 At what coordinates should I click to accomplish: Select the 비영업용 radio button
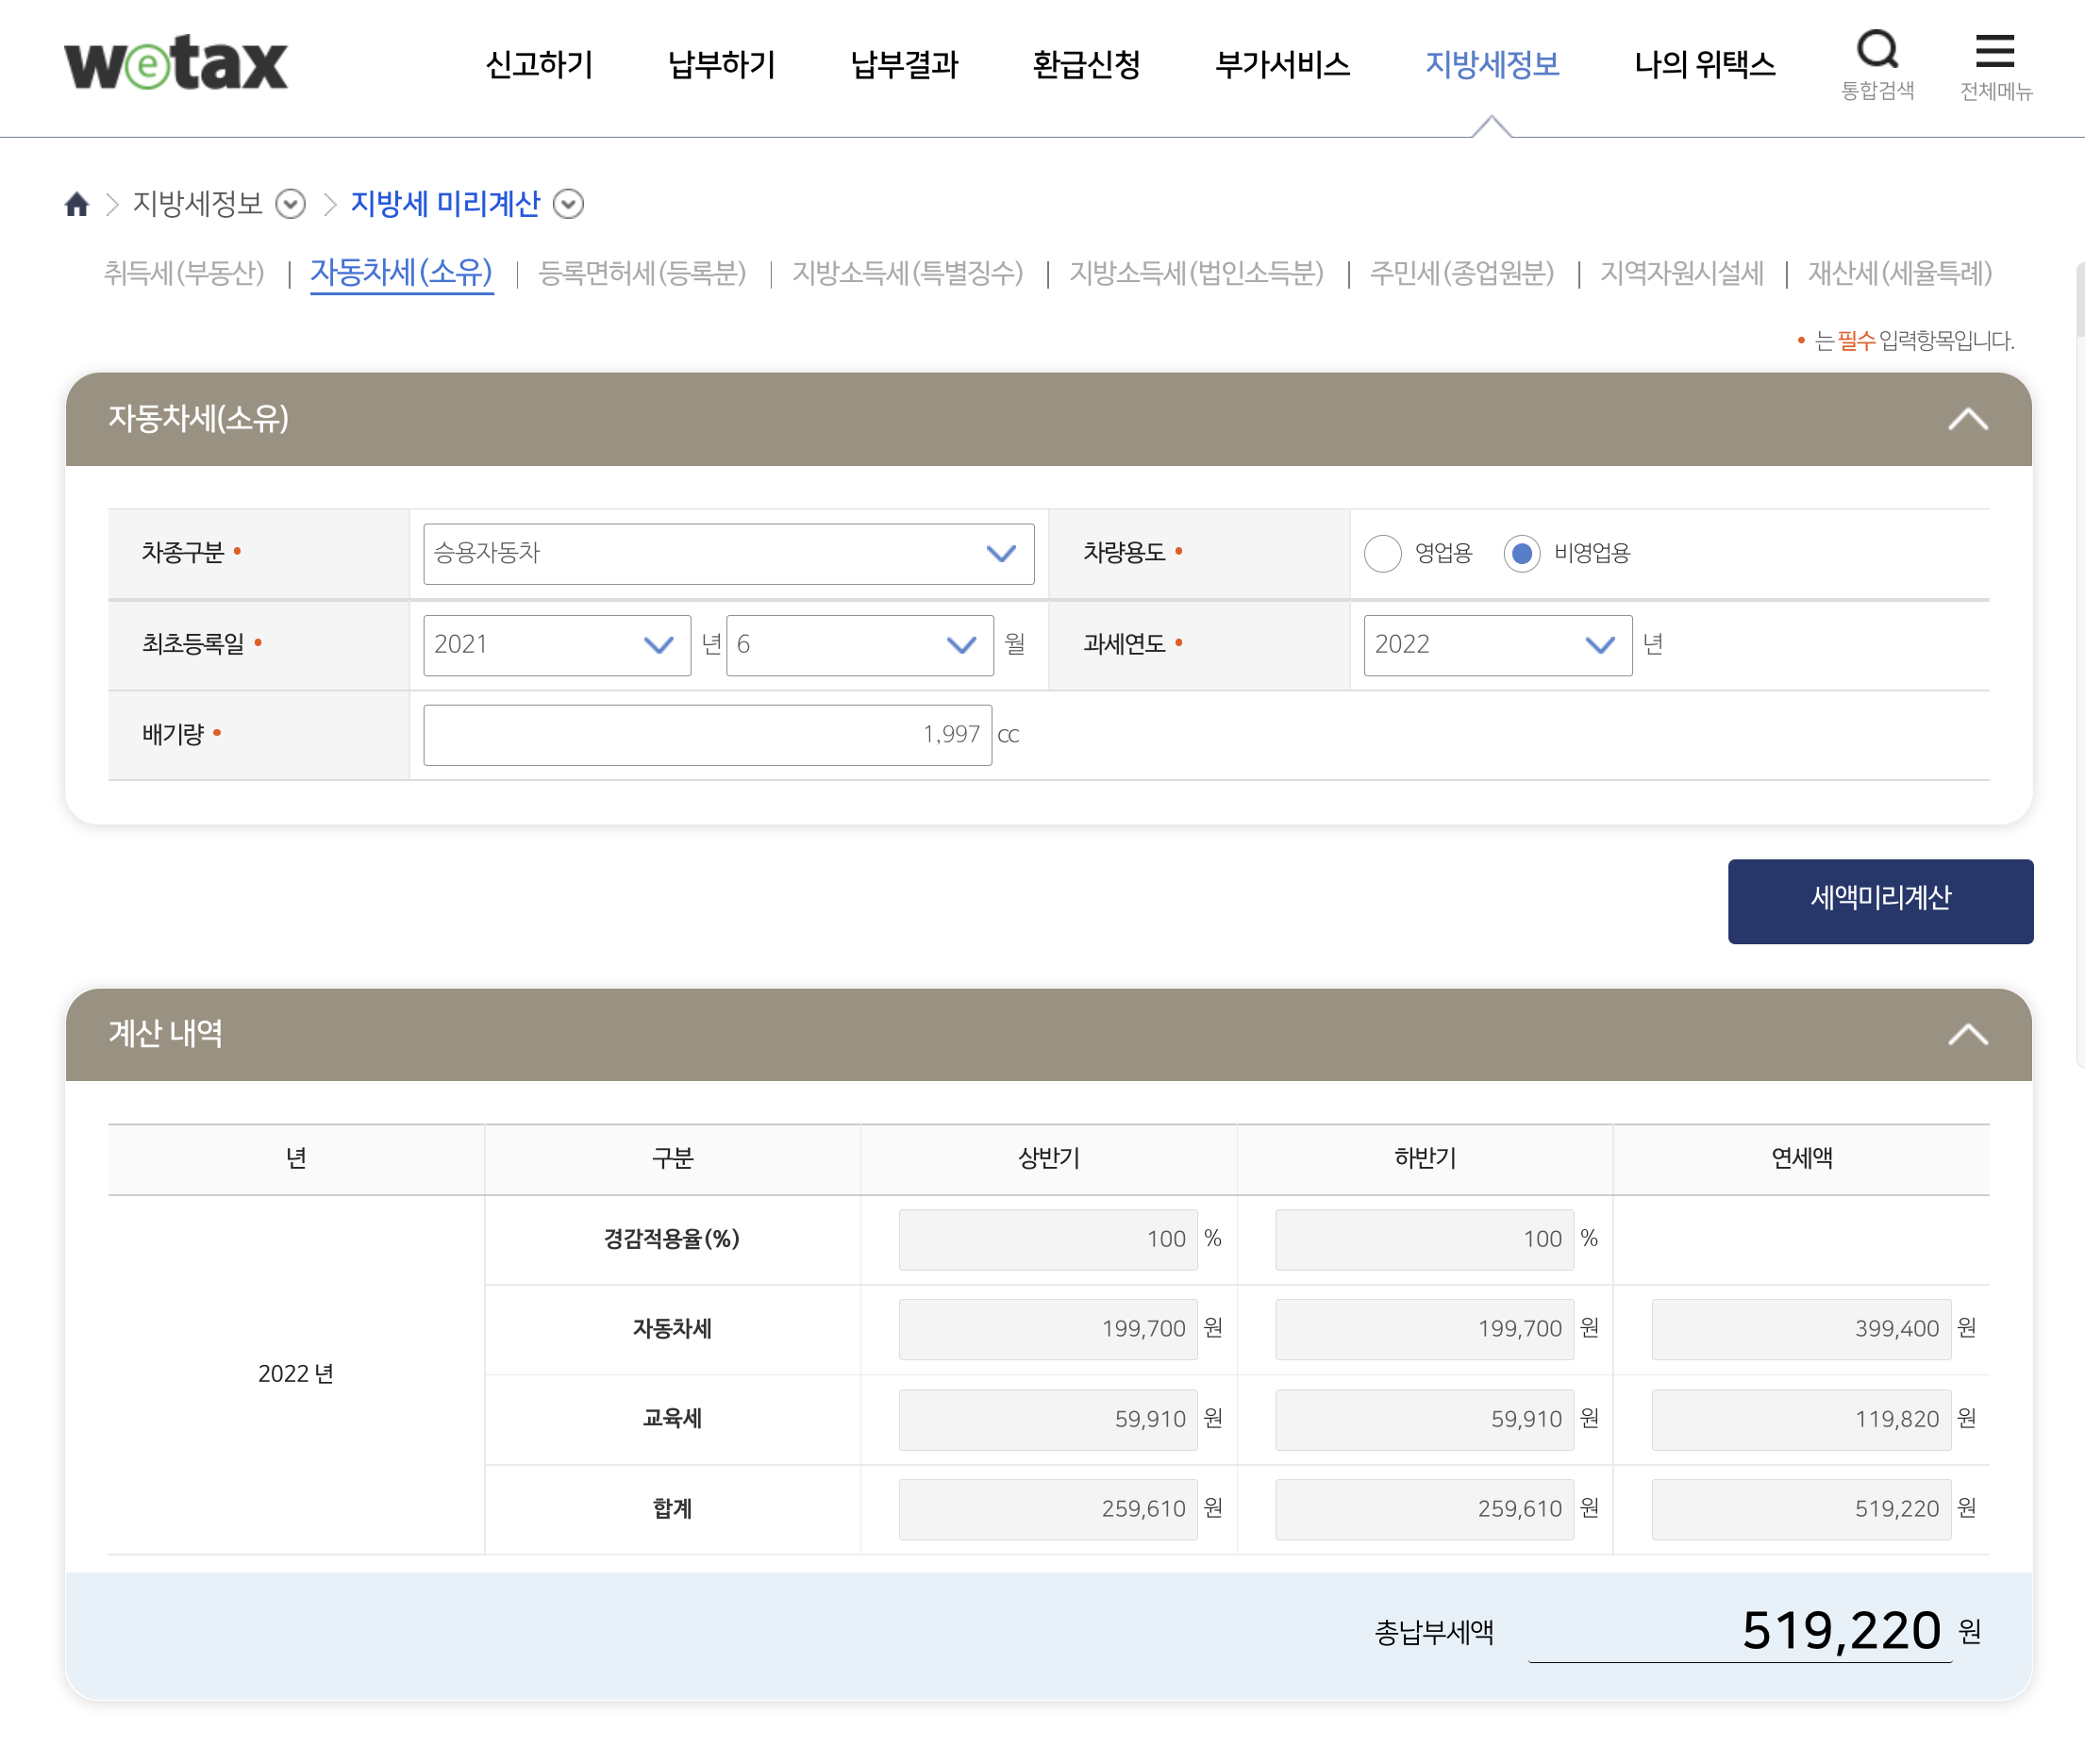(1521, 553)
